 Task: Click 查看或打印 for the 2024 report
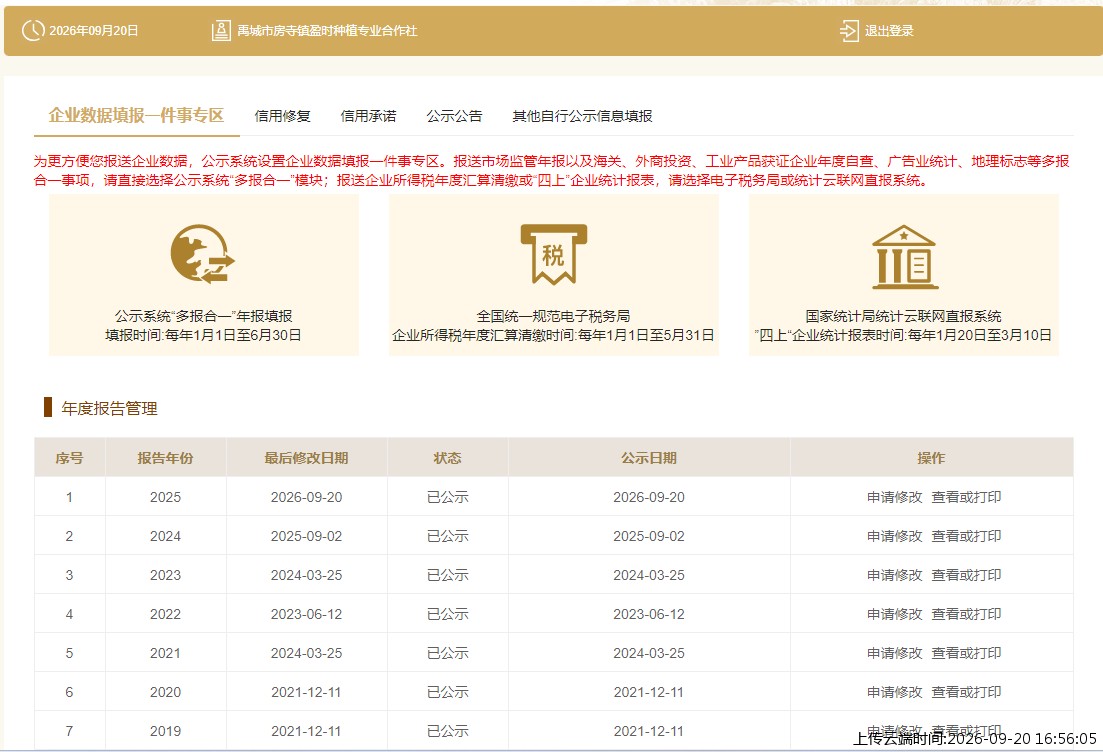pyautogui.click(x=966, y=536)
